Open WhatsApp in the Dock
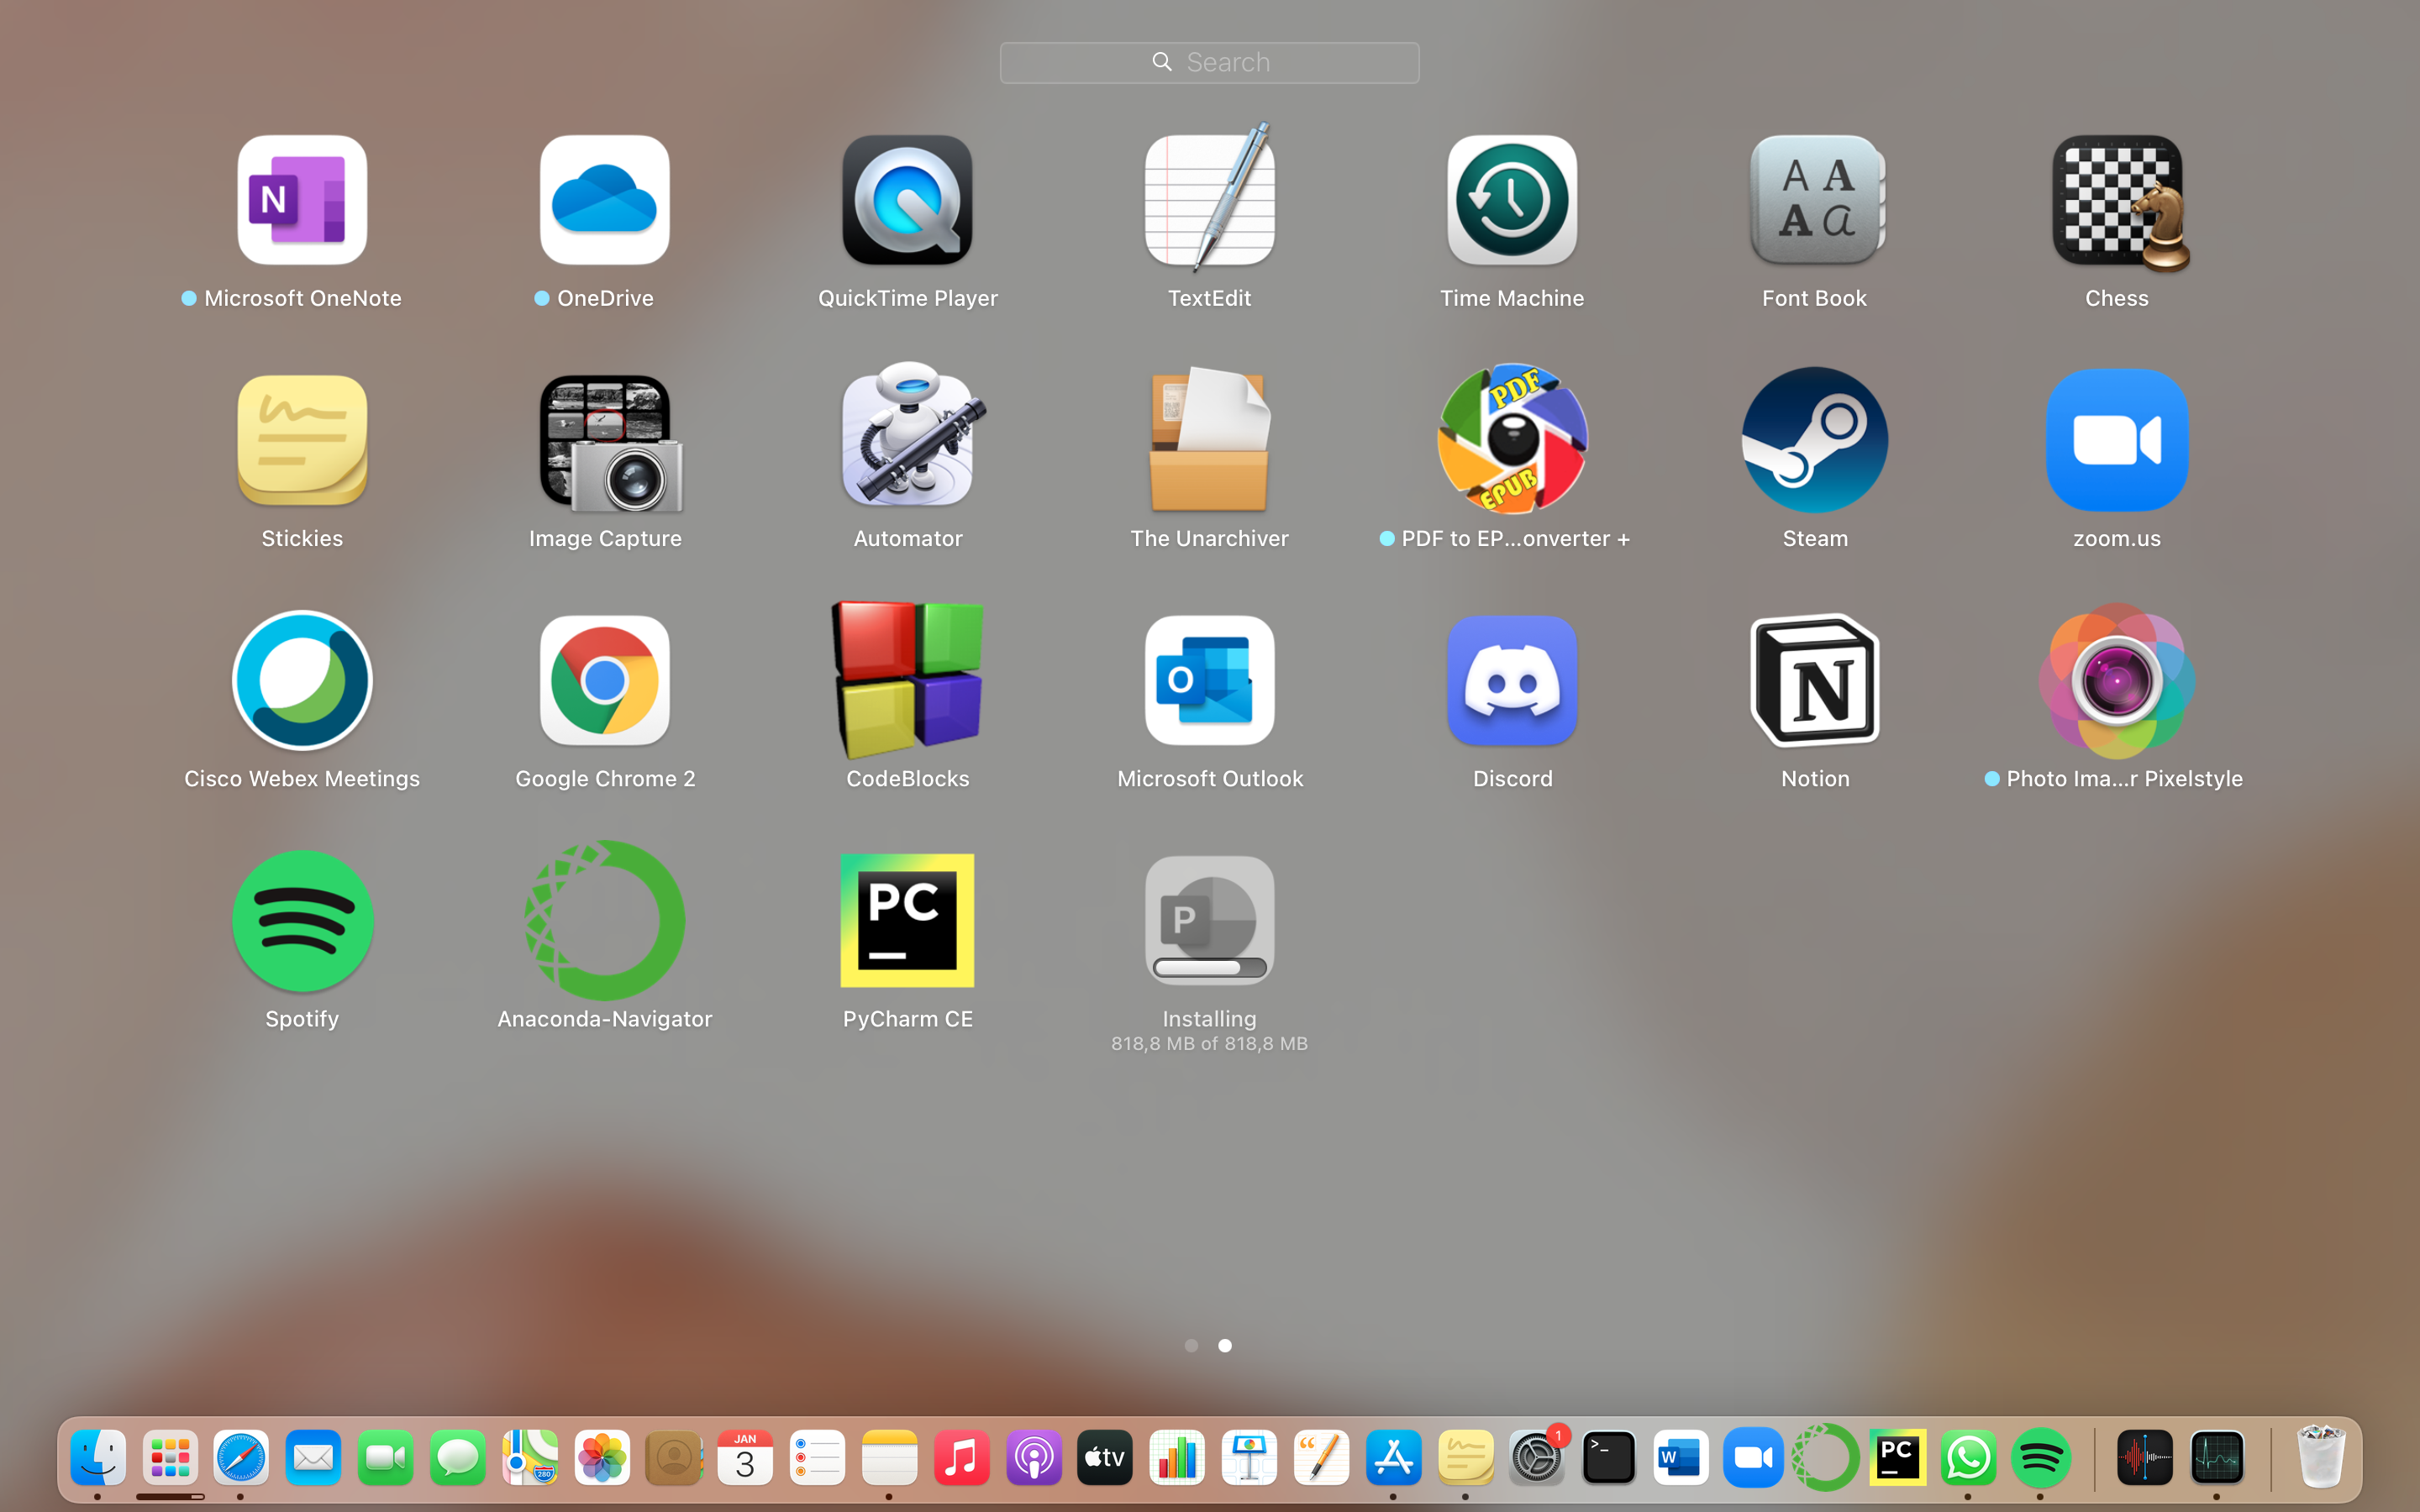Screen dimensions: 2420x1512 click(1968, 1459)
